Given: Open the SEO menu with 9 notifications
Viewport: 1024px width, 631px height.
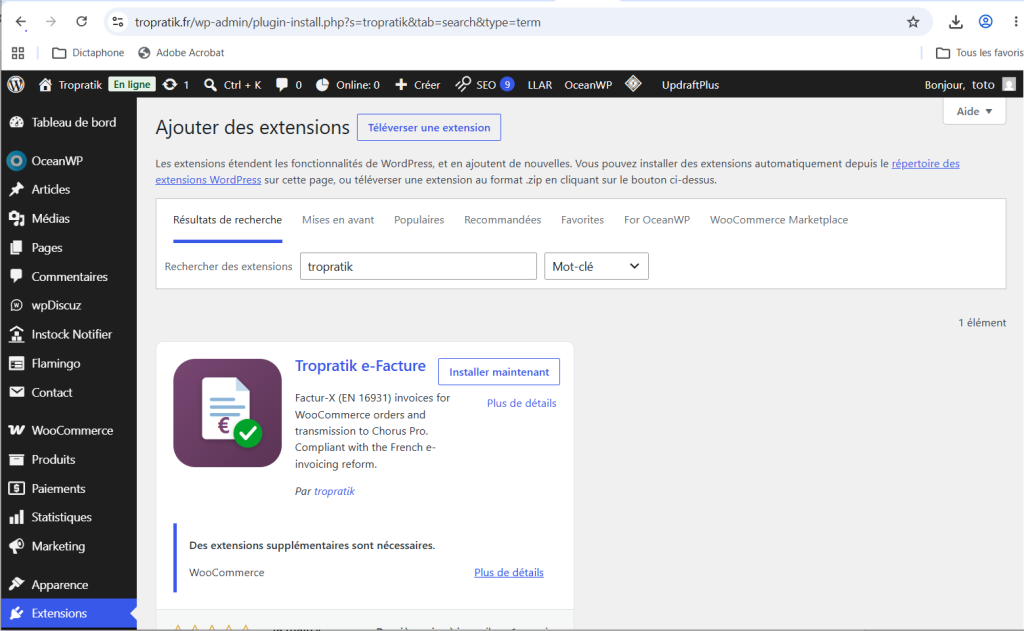Looking at the screenshot, I should pyautogui.click(x=485, y=85).
